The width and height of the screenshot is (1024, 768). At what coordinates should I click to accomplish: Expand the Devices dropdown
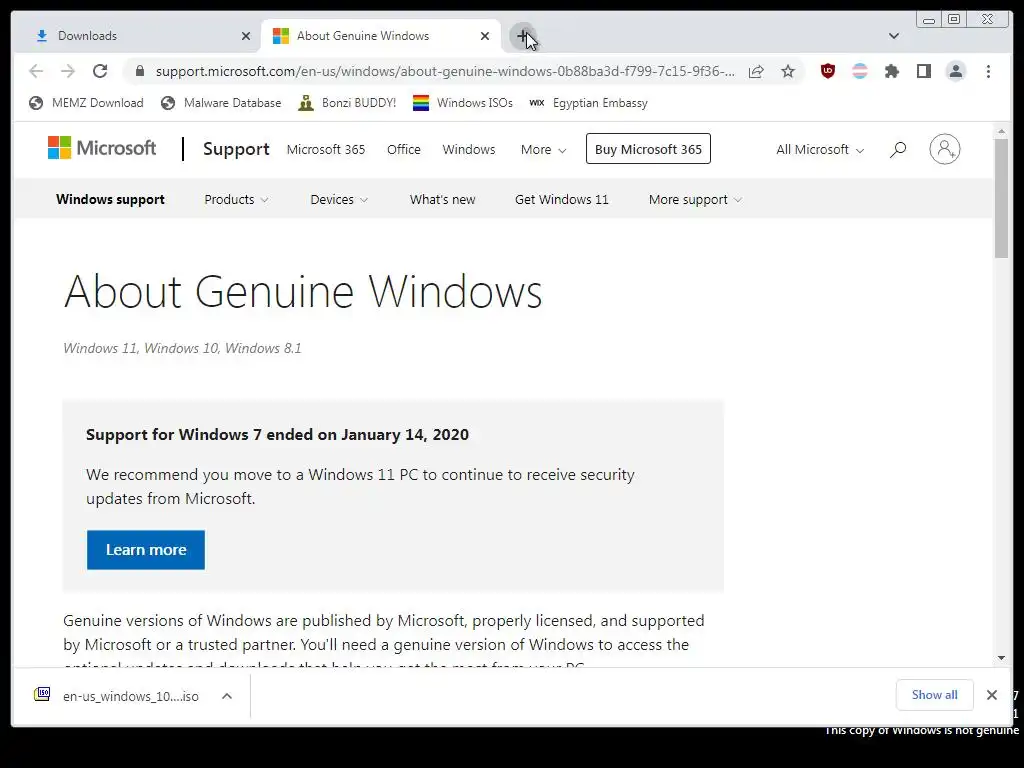pyautogui.click(x=339, y=199)
